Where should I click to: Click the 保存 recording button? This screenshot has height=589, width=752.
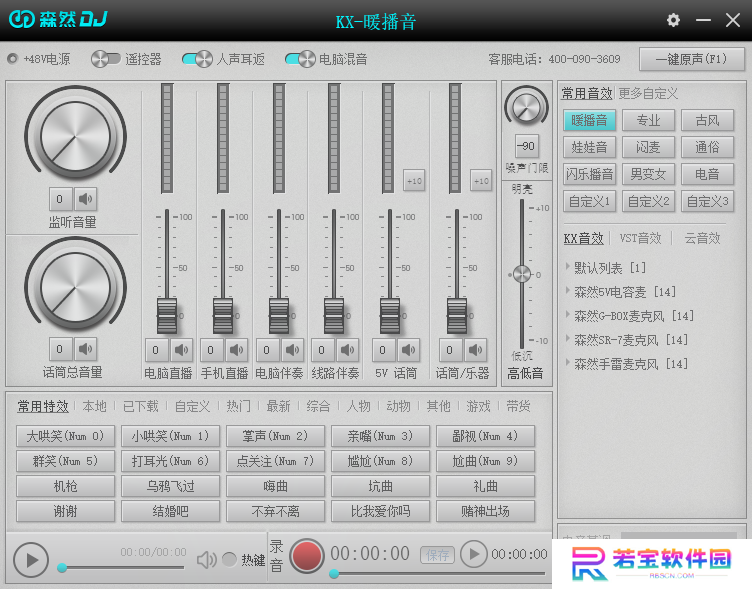pos(437,555)
